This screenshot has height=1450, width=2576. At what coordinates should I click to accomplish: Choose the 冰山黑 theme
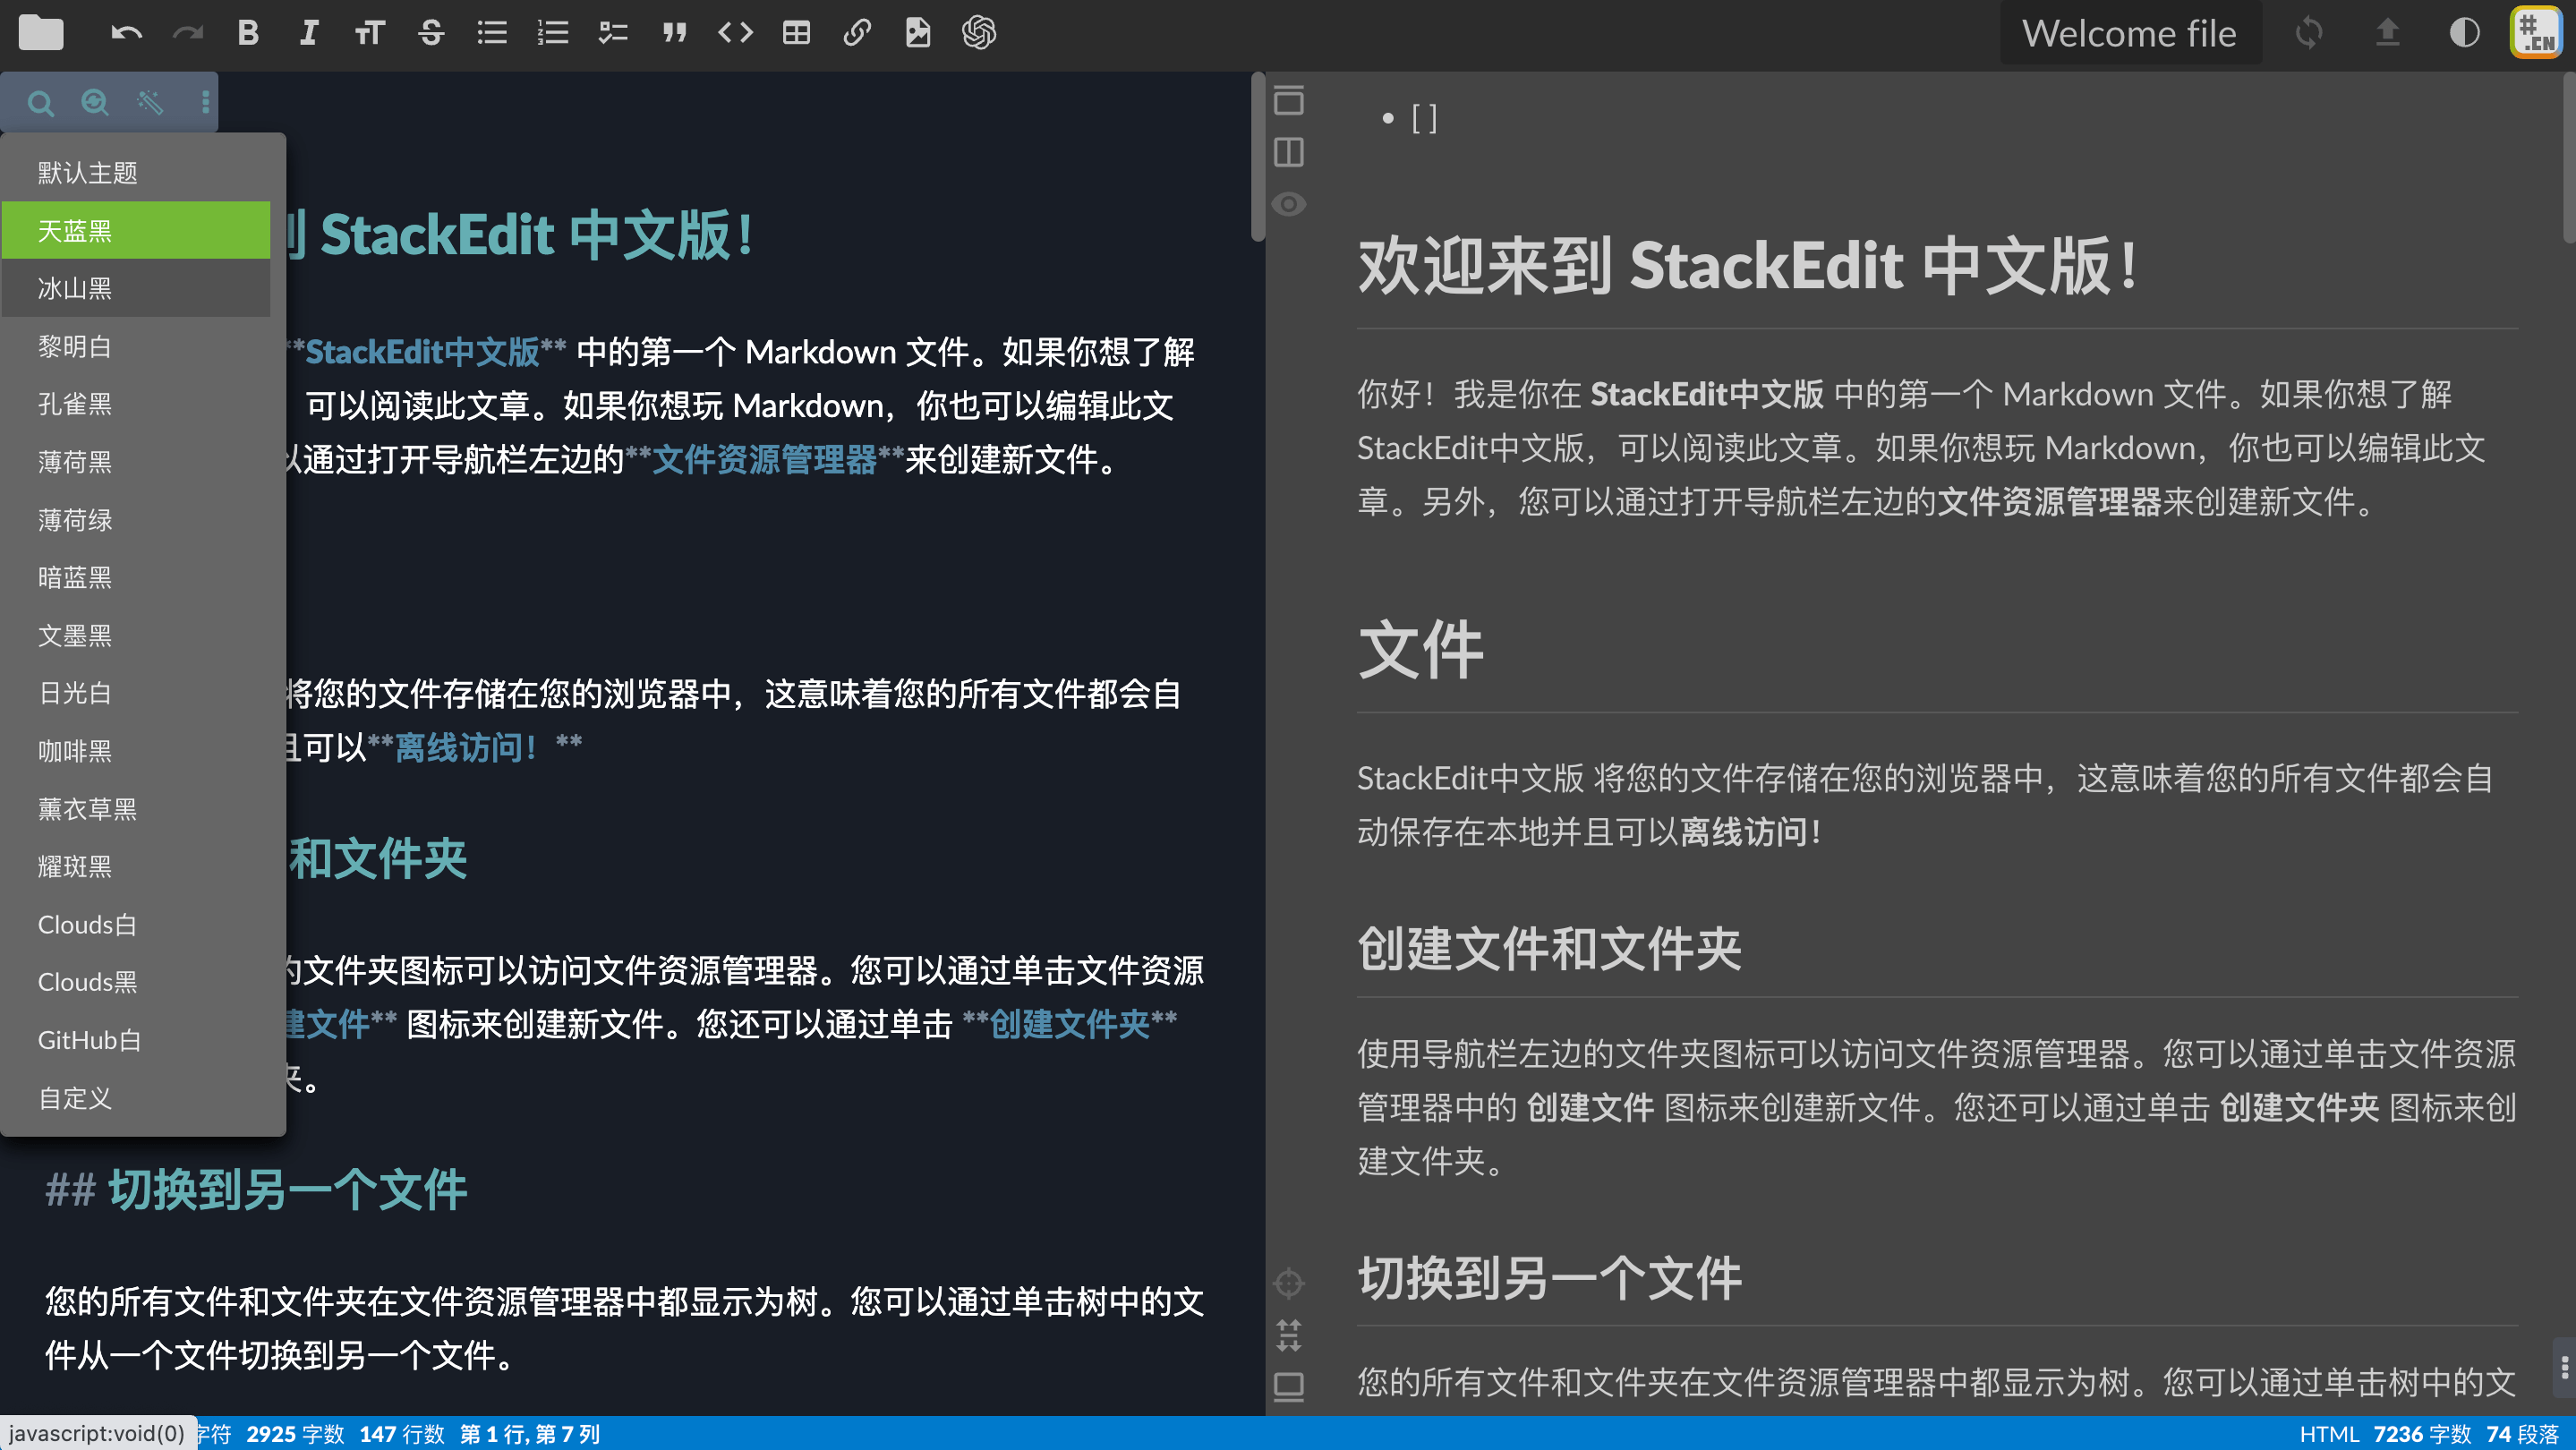[136, 288]
